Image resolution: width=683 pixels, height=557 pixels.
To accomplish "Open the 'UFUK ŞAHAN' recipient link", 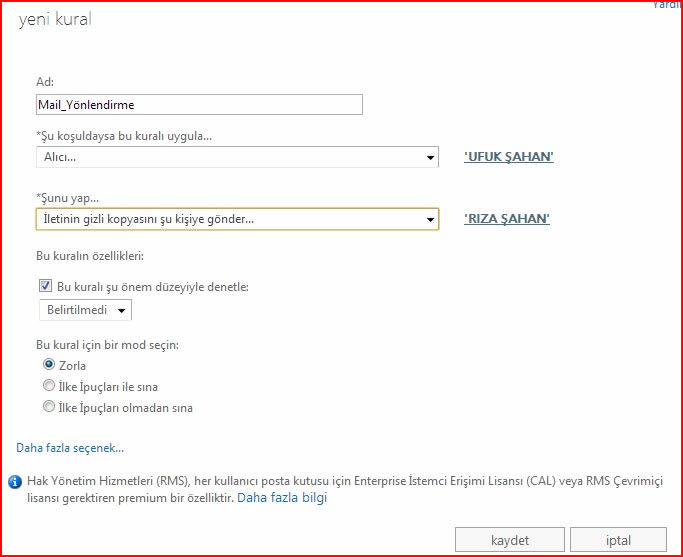I will click(x=508, y=157).
